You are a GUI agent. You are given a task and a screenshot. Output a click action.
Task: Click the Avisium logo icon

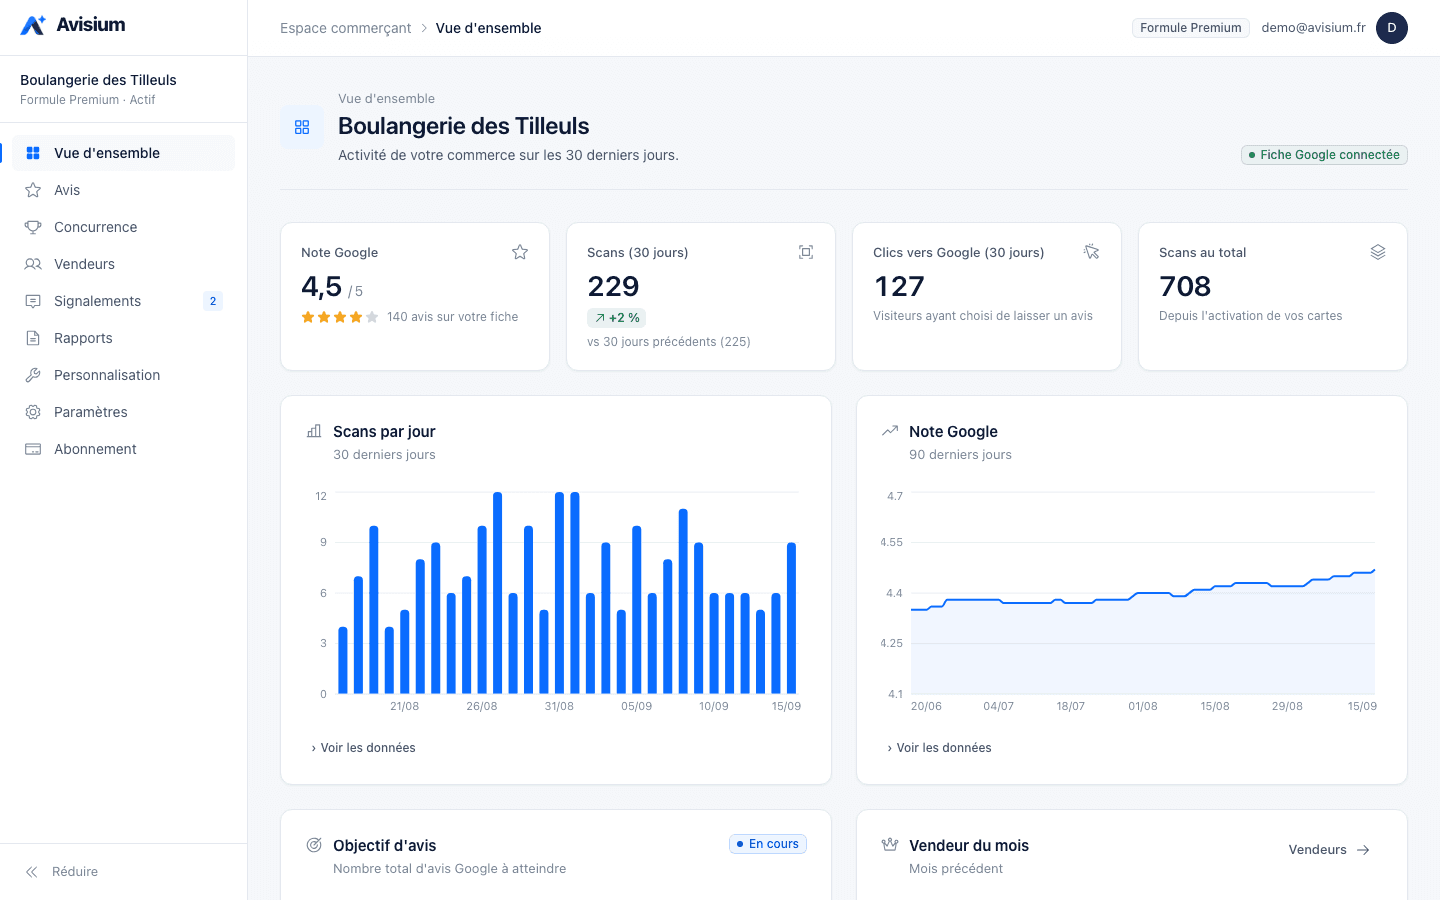(x=33, y=25)
